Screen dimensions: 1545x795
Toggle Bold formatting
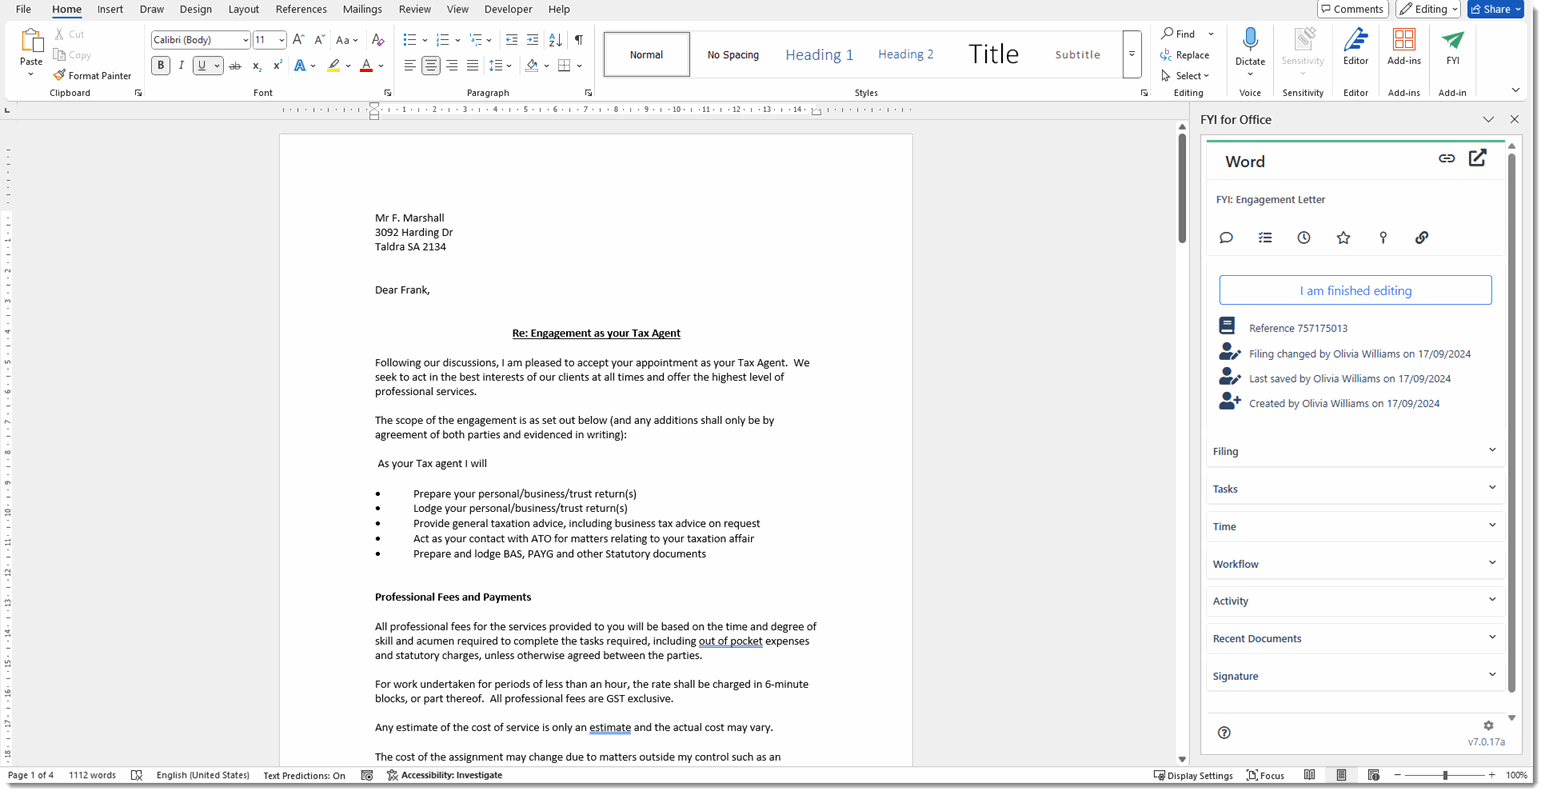(160, 66)
